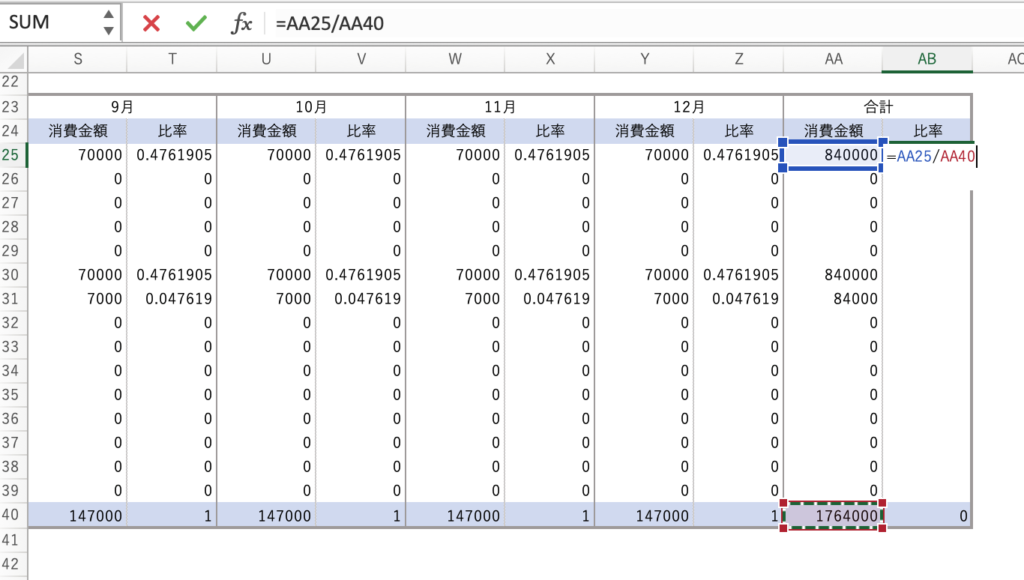Select column S header

(x=77, y=59)
